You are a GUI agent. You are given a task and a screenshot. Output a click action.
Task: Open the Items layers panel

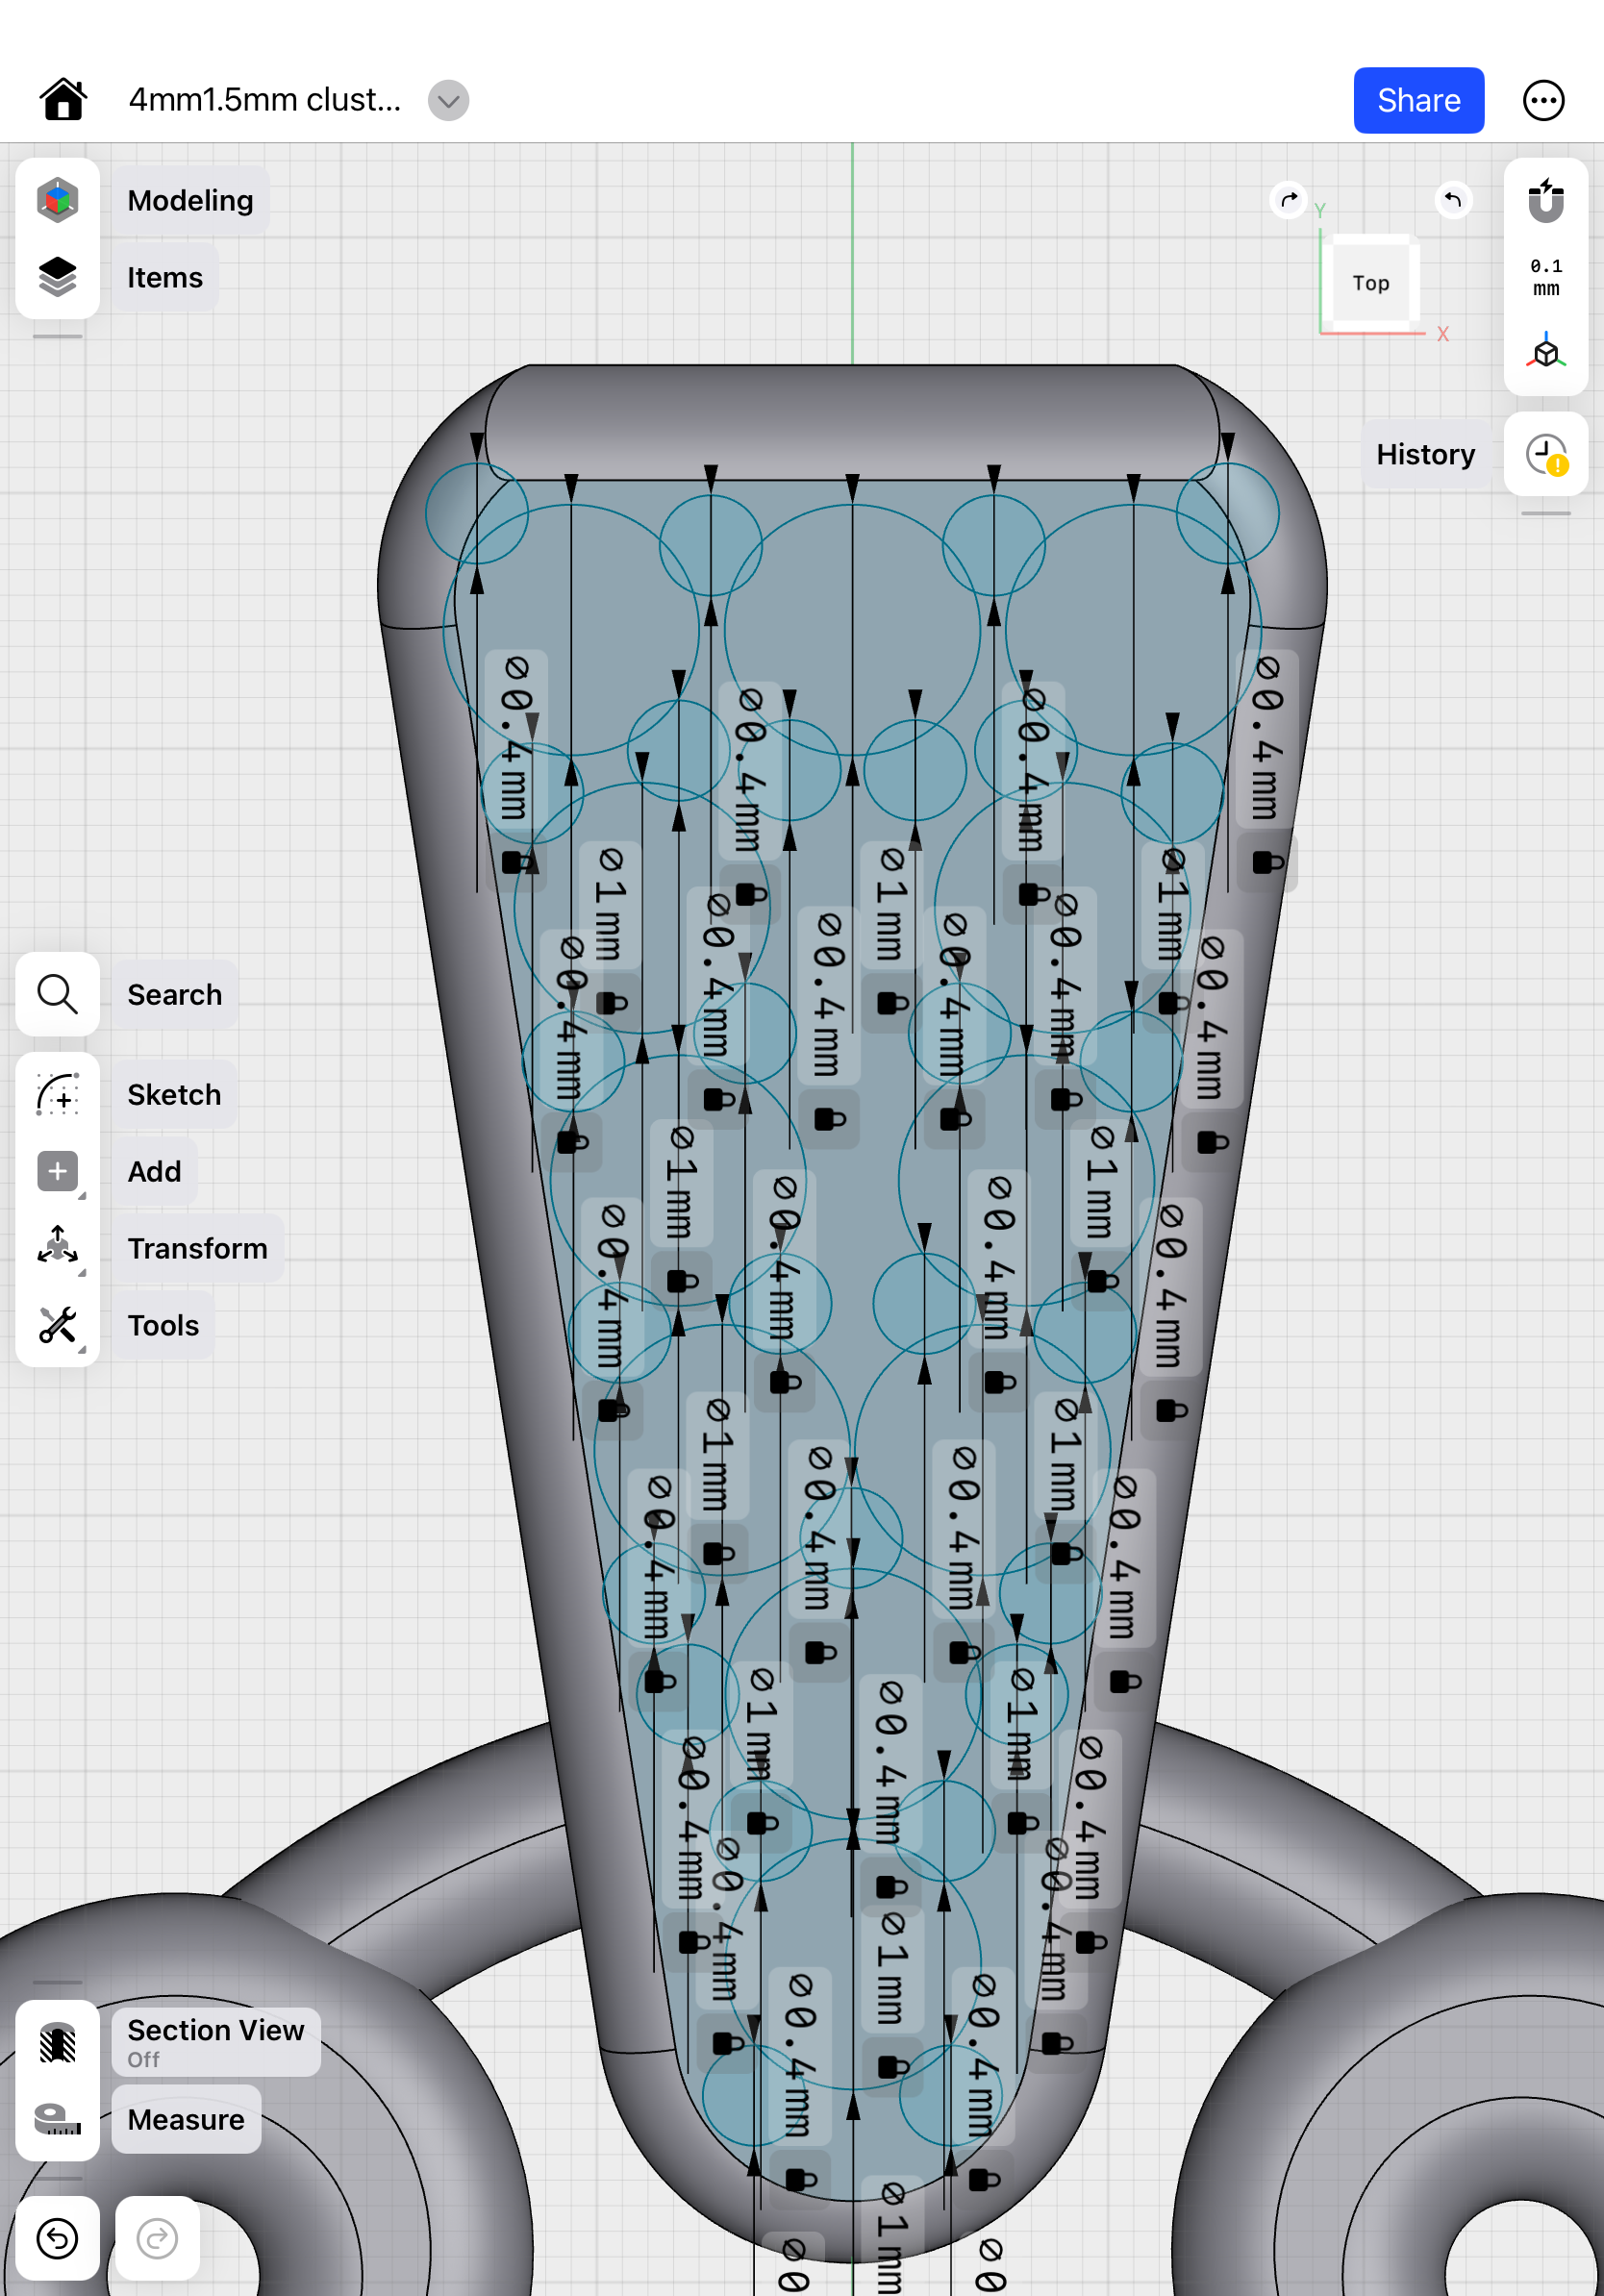coord(58,277)
